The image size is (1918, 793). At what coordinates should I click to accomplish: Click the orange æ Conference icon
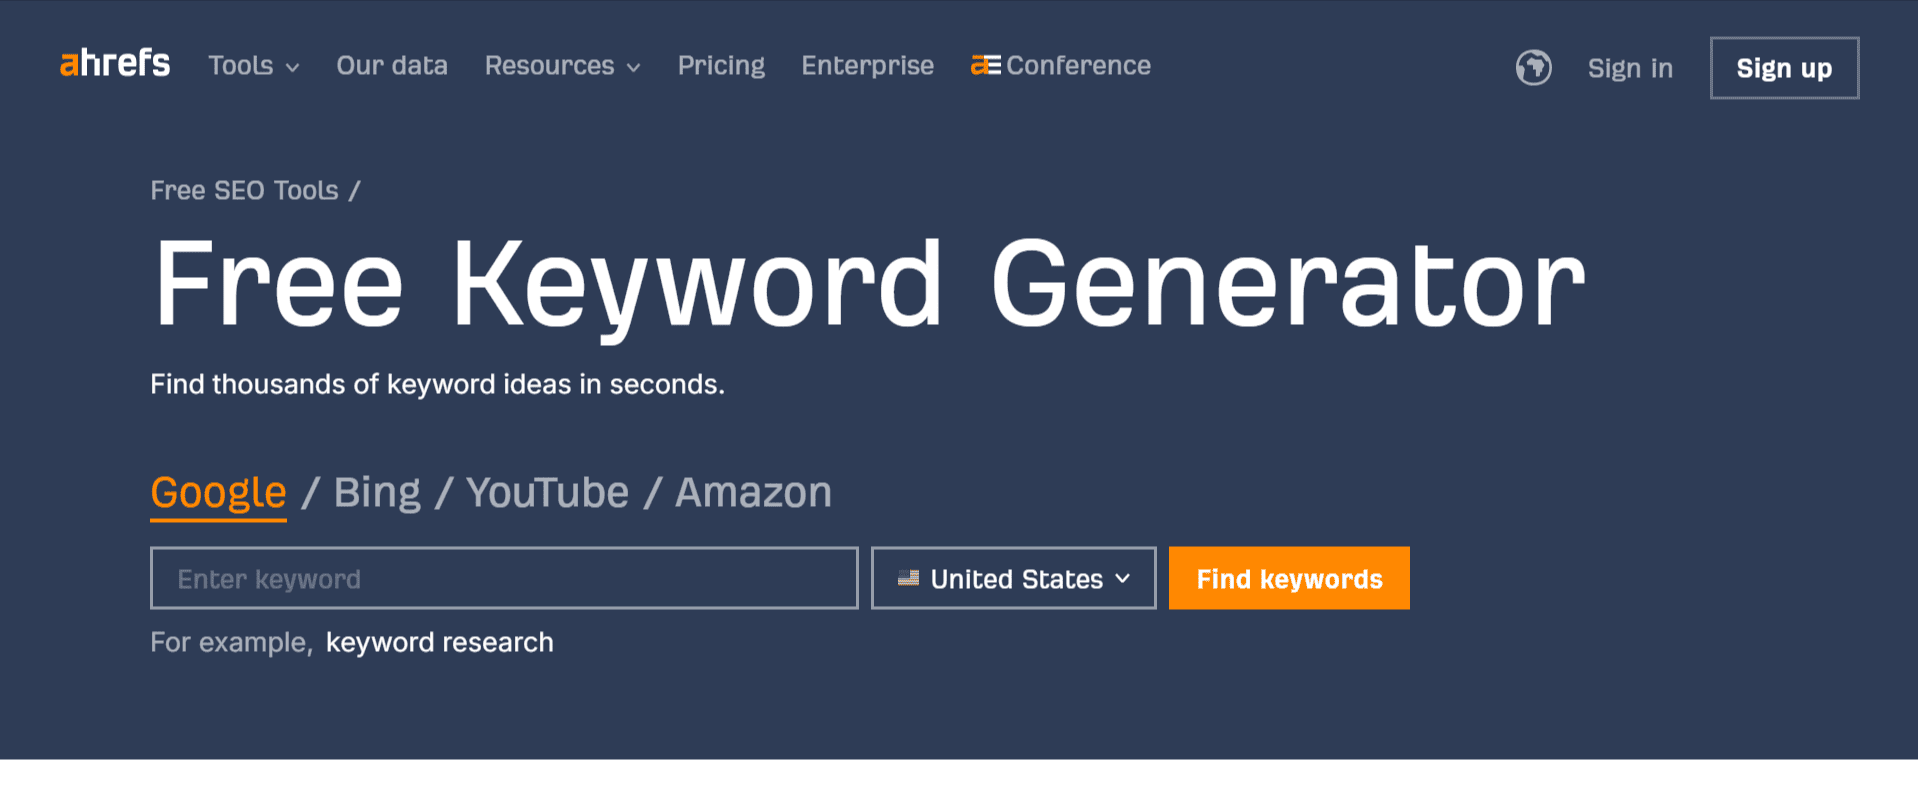tap(984, 65)
